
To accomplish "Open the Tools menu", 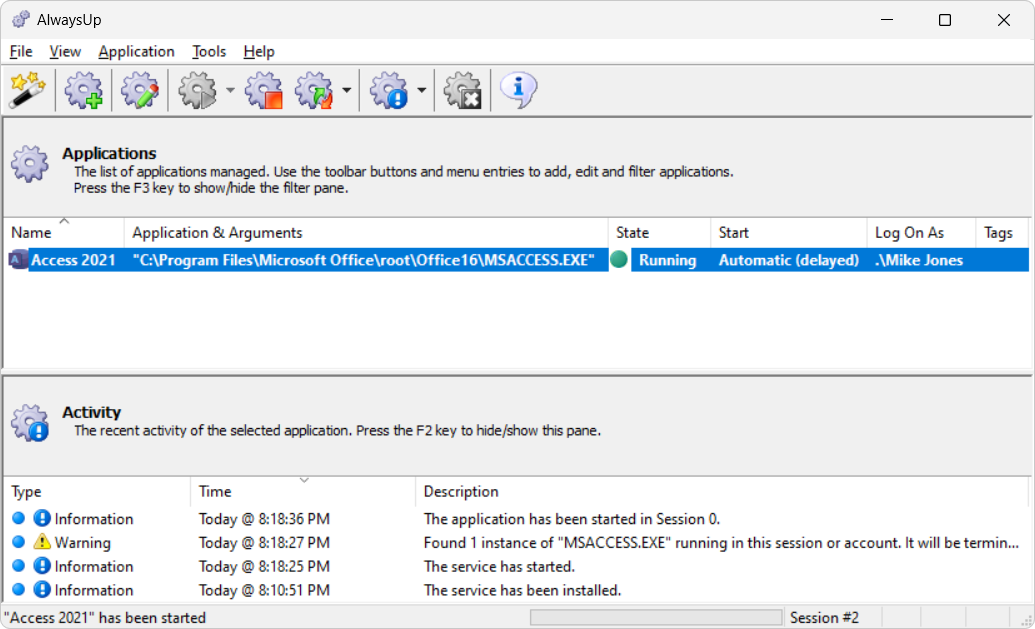I will tap(209, 51).
